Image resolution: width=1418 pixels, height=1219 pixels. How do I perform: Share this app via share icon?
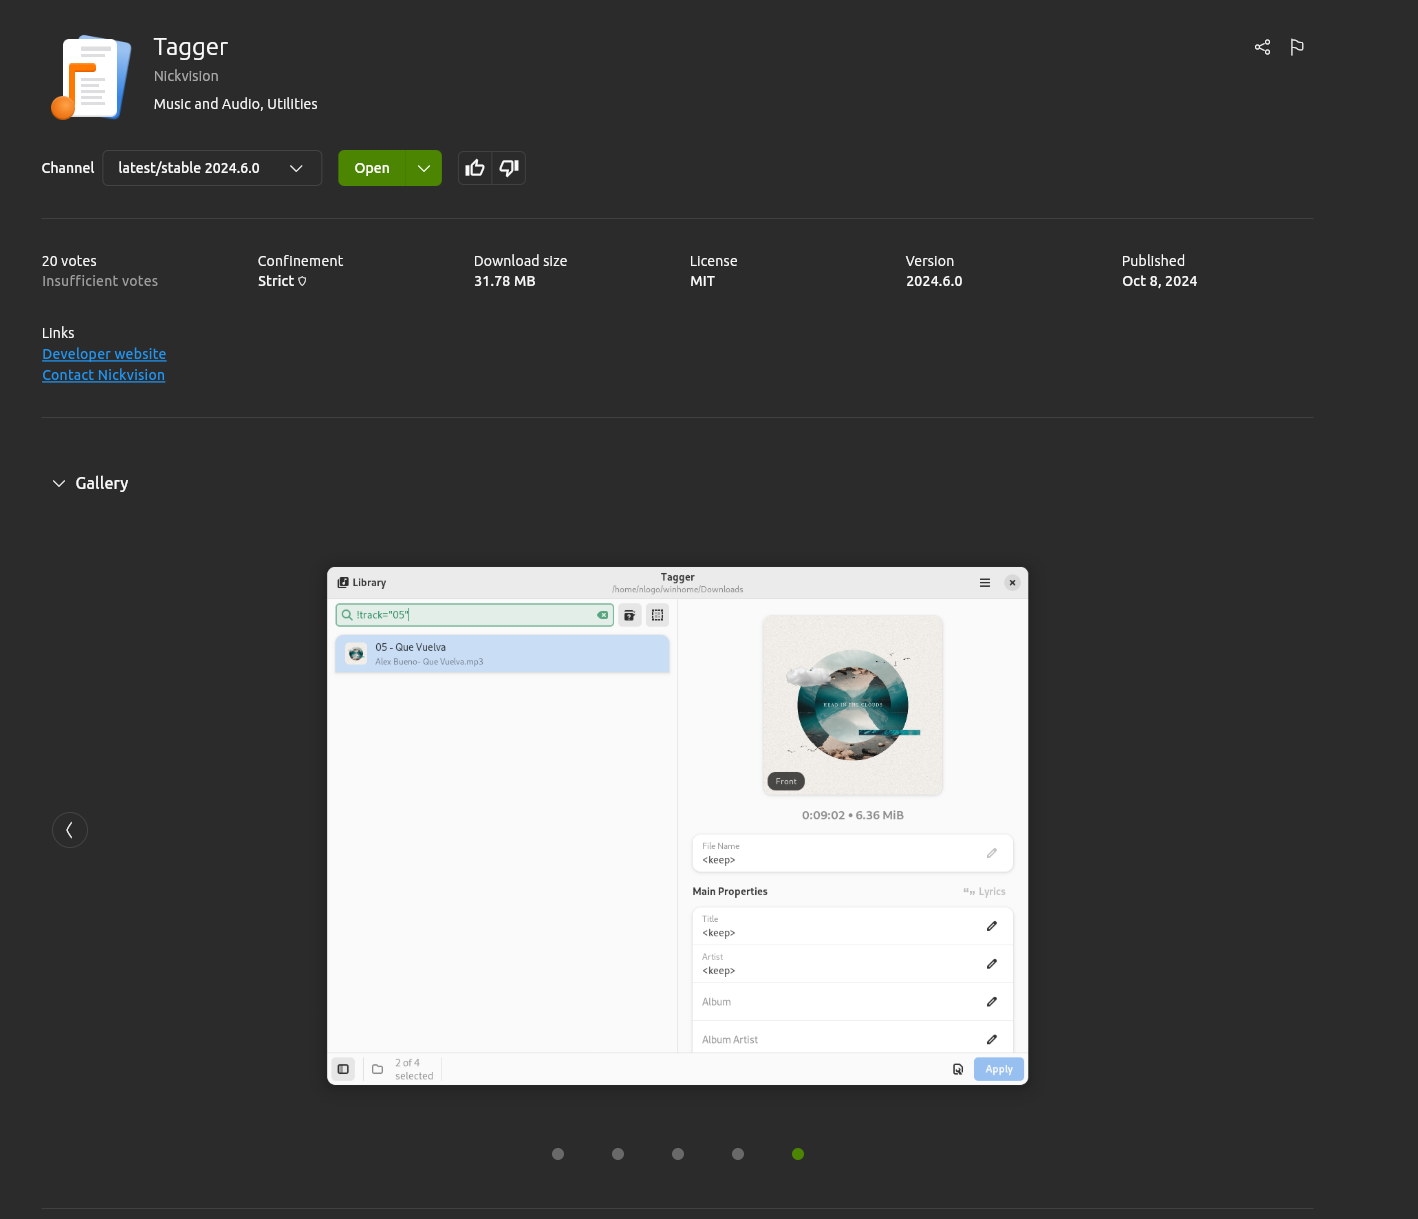coord(1263,47)
